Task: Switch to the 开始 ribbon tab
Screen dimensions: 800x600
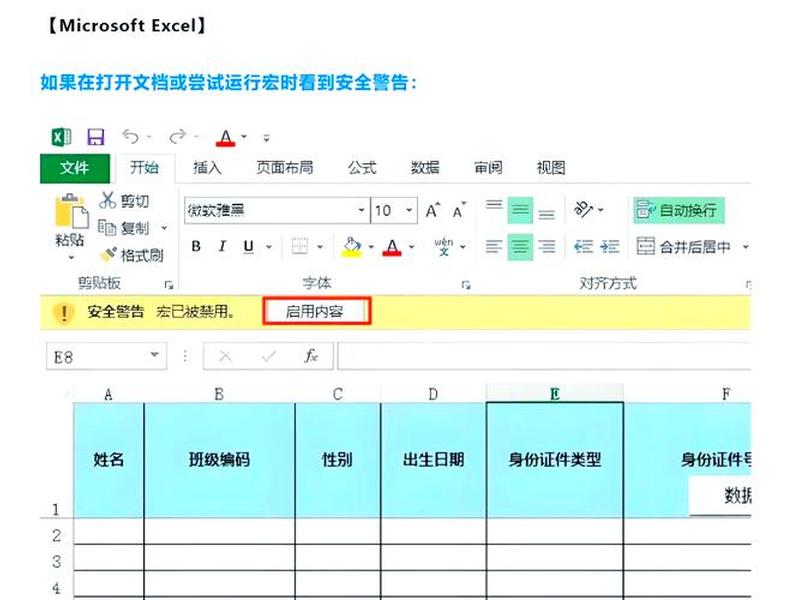Action: 144,167
